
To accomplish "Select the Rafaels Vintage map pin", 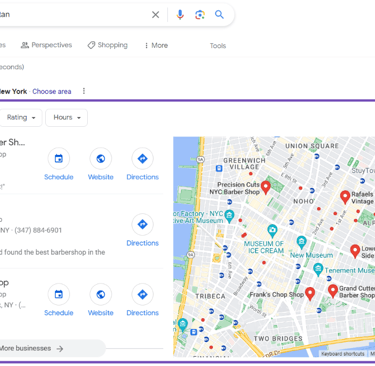I will click(345, 197).
